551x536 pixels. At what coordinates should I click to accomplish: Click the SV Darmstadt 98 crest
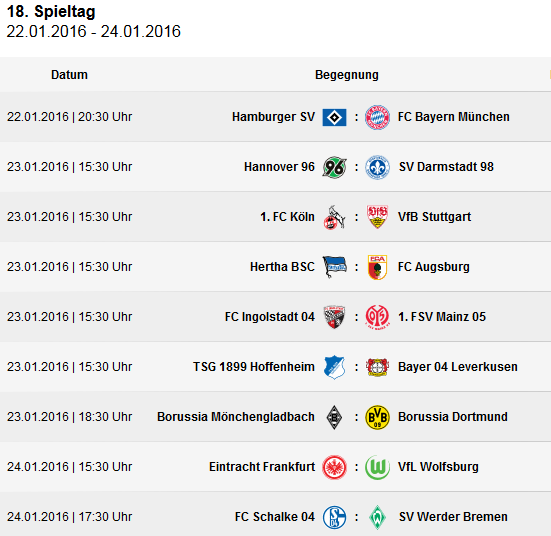pos(377,167)
